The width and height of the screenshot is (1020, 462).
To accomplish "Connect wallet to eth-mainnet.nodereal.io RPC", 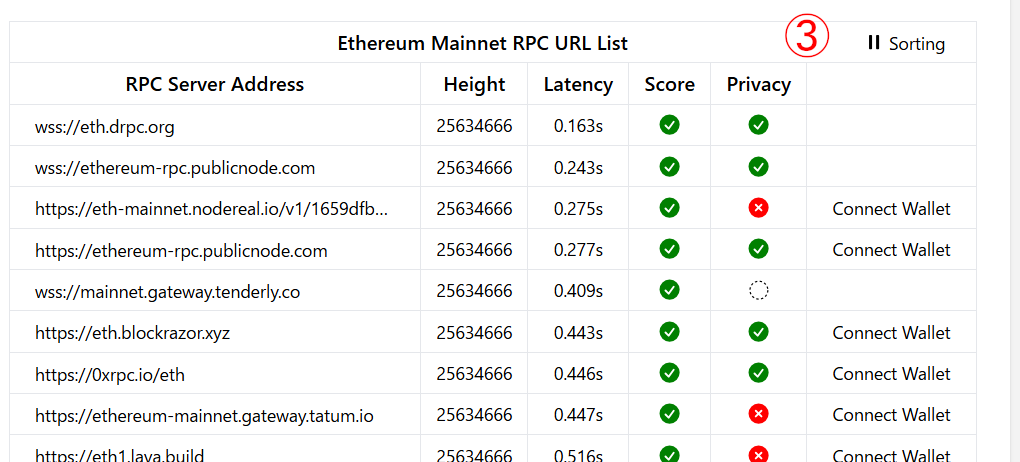I will [891, 208].
